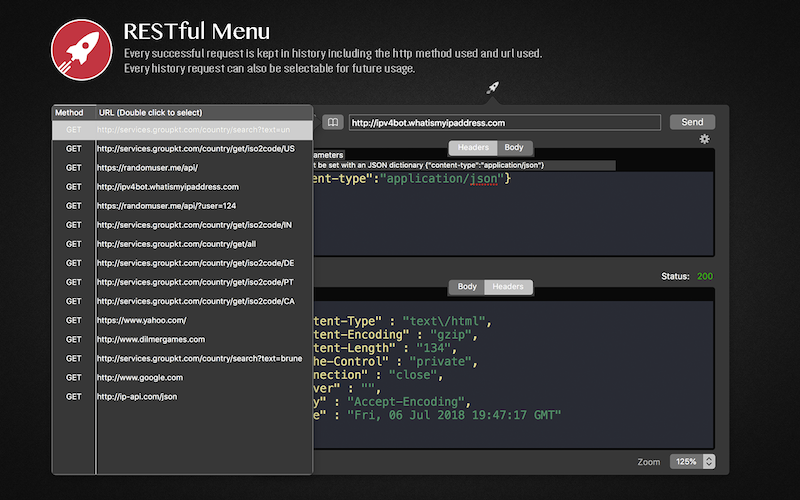Show response Body tab
The width and height of the screenshot is (800, 500).
point(467,287)
